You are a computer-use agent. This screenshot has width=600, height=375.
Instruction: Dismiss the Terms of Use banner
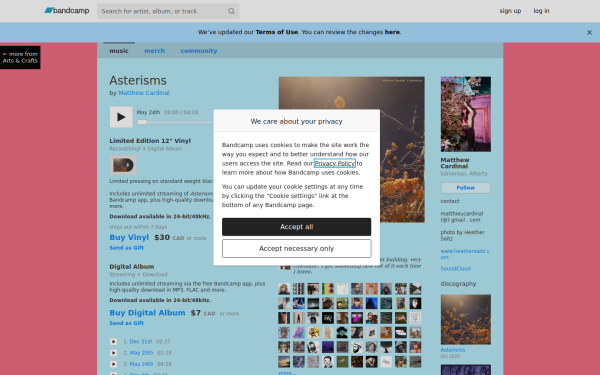[589, 33]
